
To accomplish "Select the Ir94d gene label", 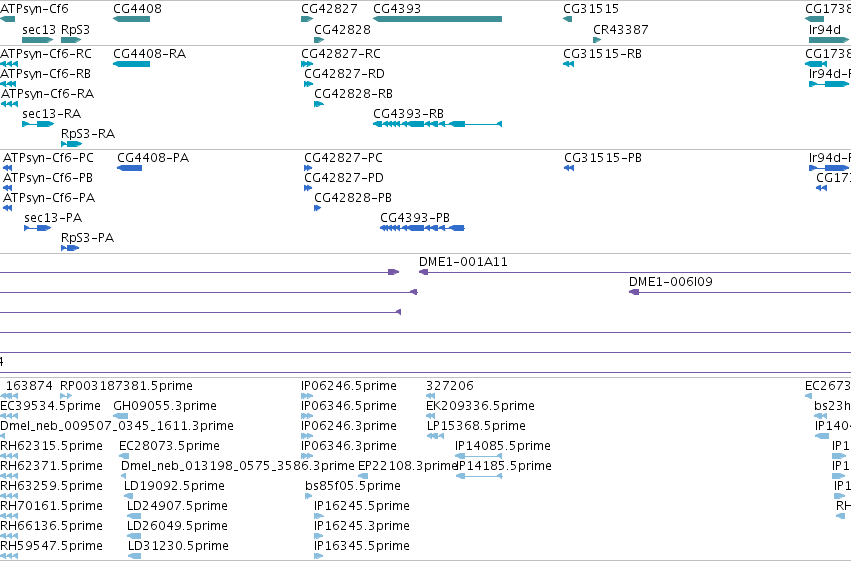I will (x=825, y=30).
